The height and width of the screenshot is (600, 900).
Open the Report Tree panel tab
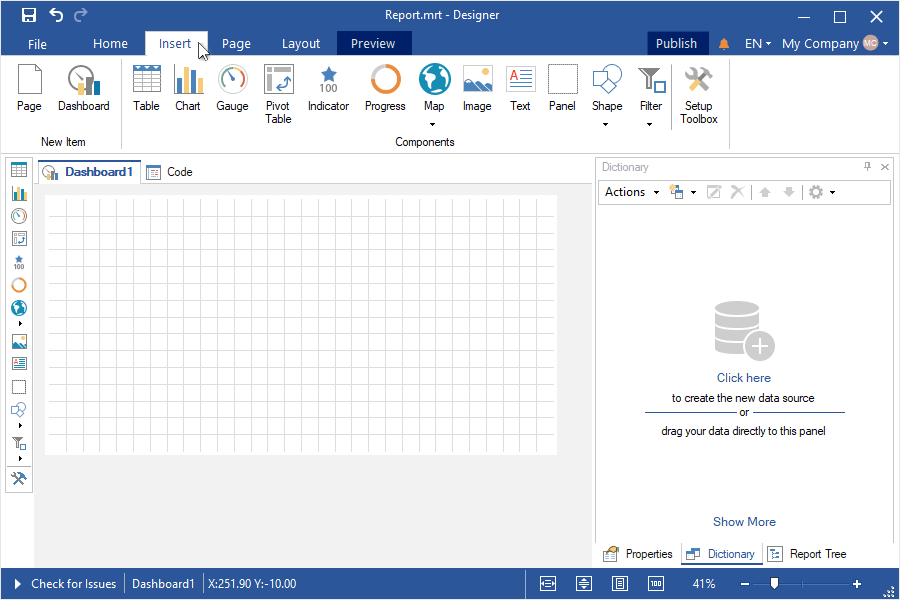click(807, 554)
